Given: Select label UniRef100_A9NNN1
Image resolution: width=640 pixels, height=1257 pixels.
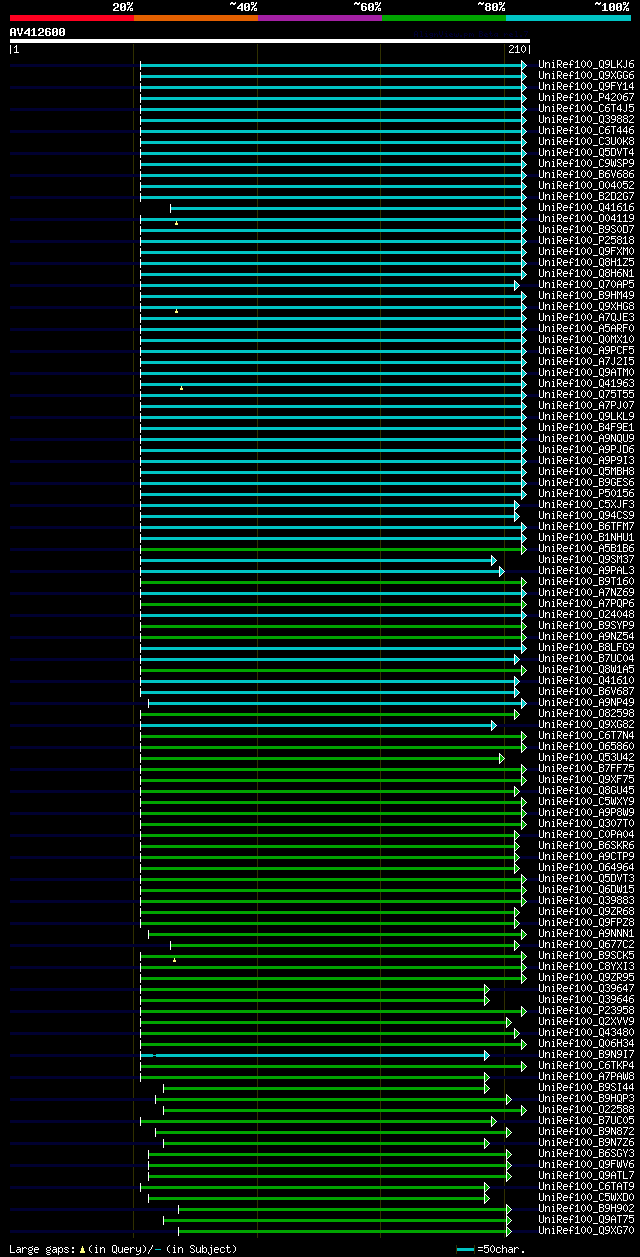Looking at the screenshot, I should [586, 933].
